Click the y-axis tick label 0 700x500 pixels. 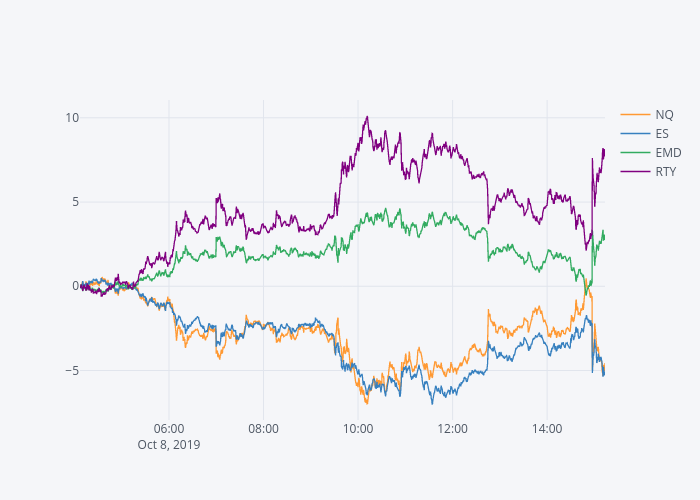click(75, 286)
